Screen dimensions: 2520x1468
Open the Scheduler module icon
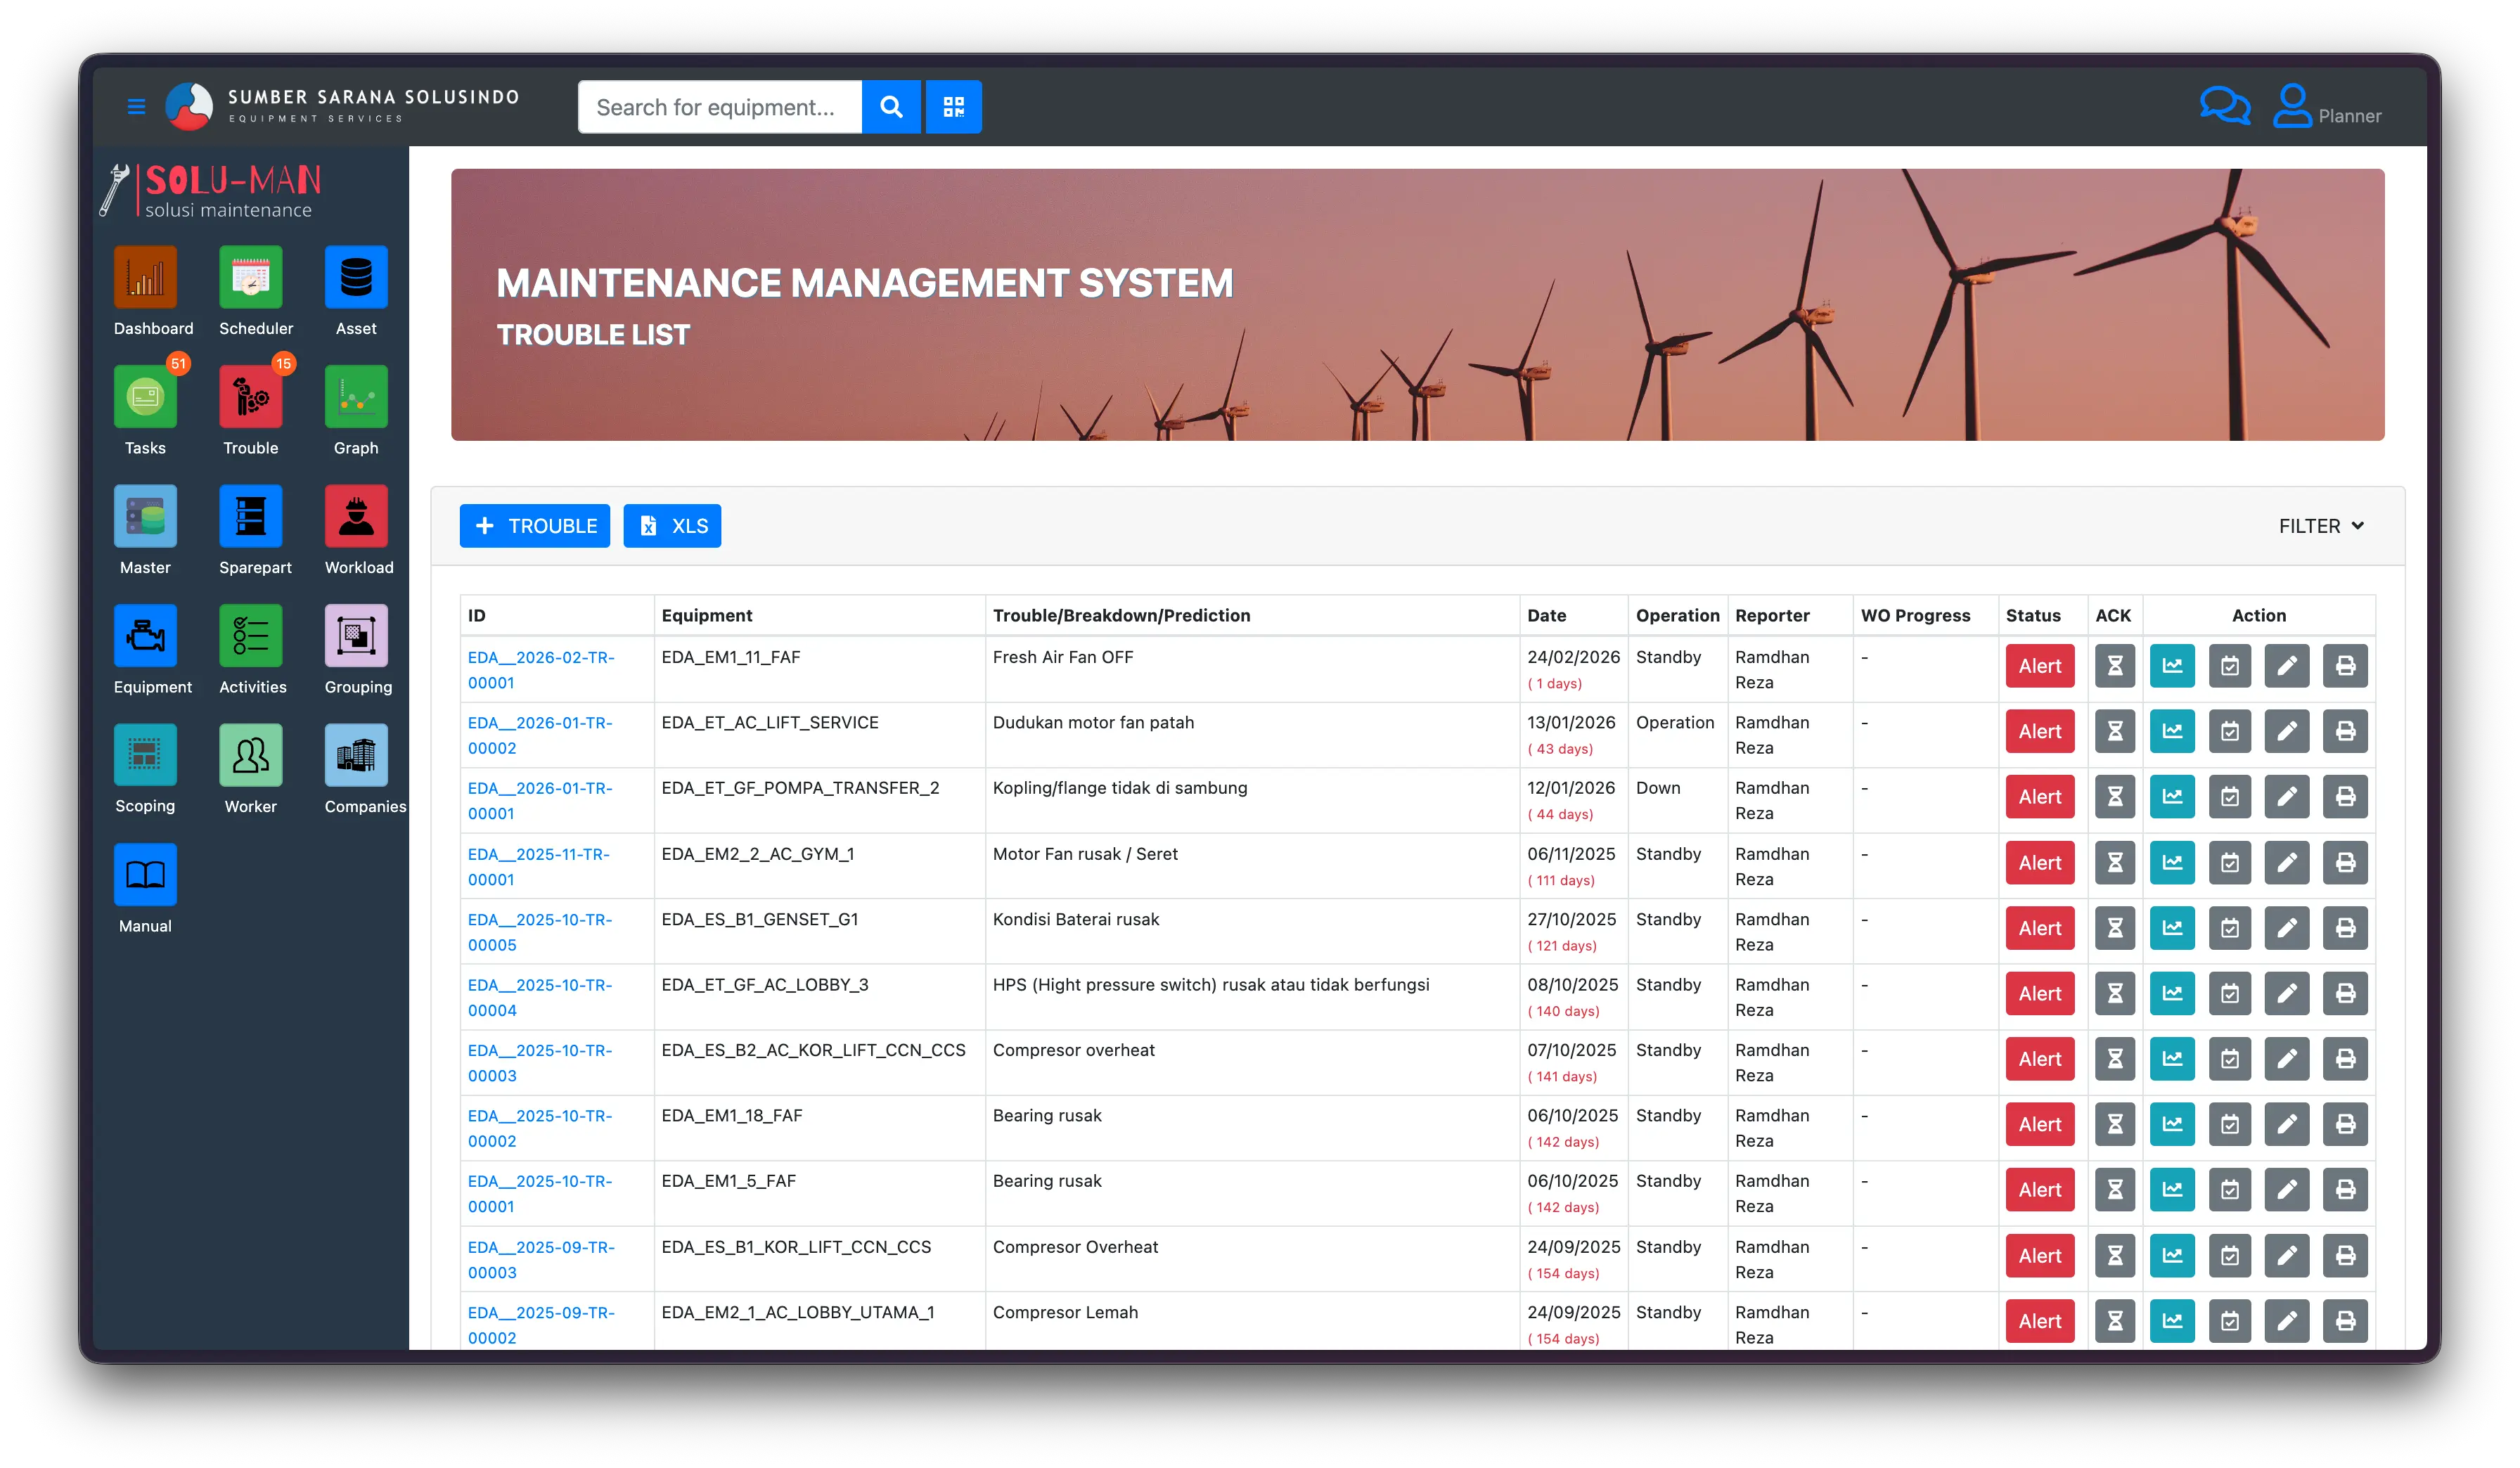(x=251, y=278)
